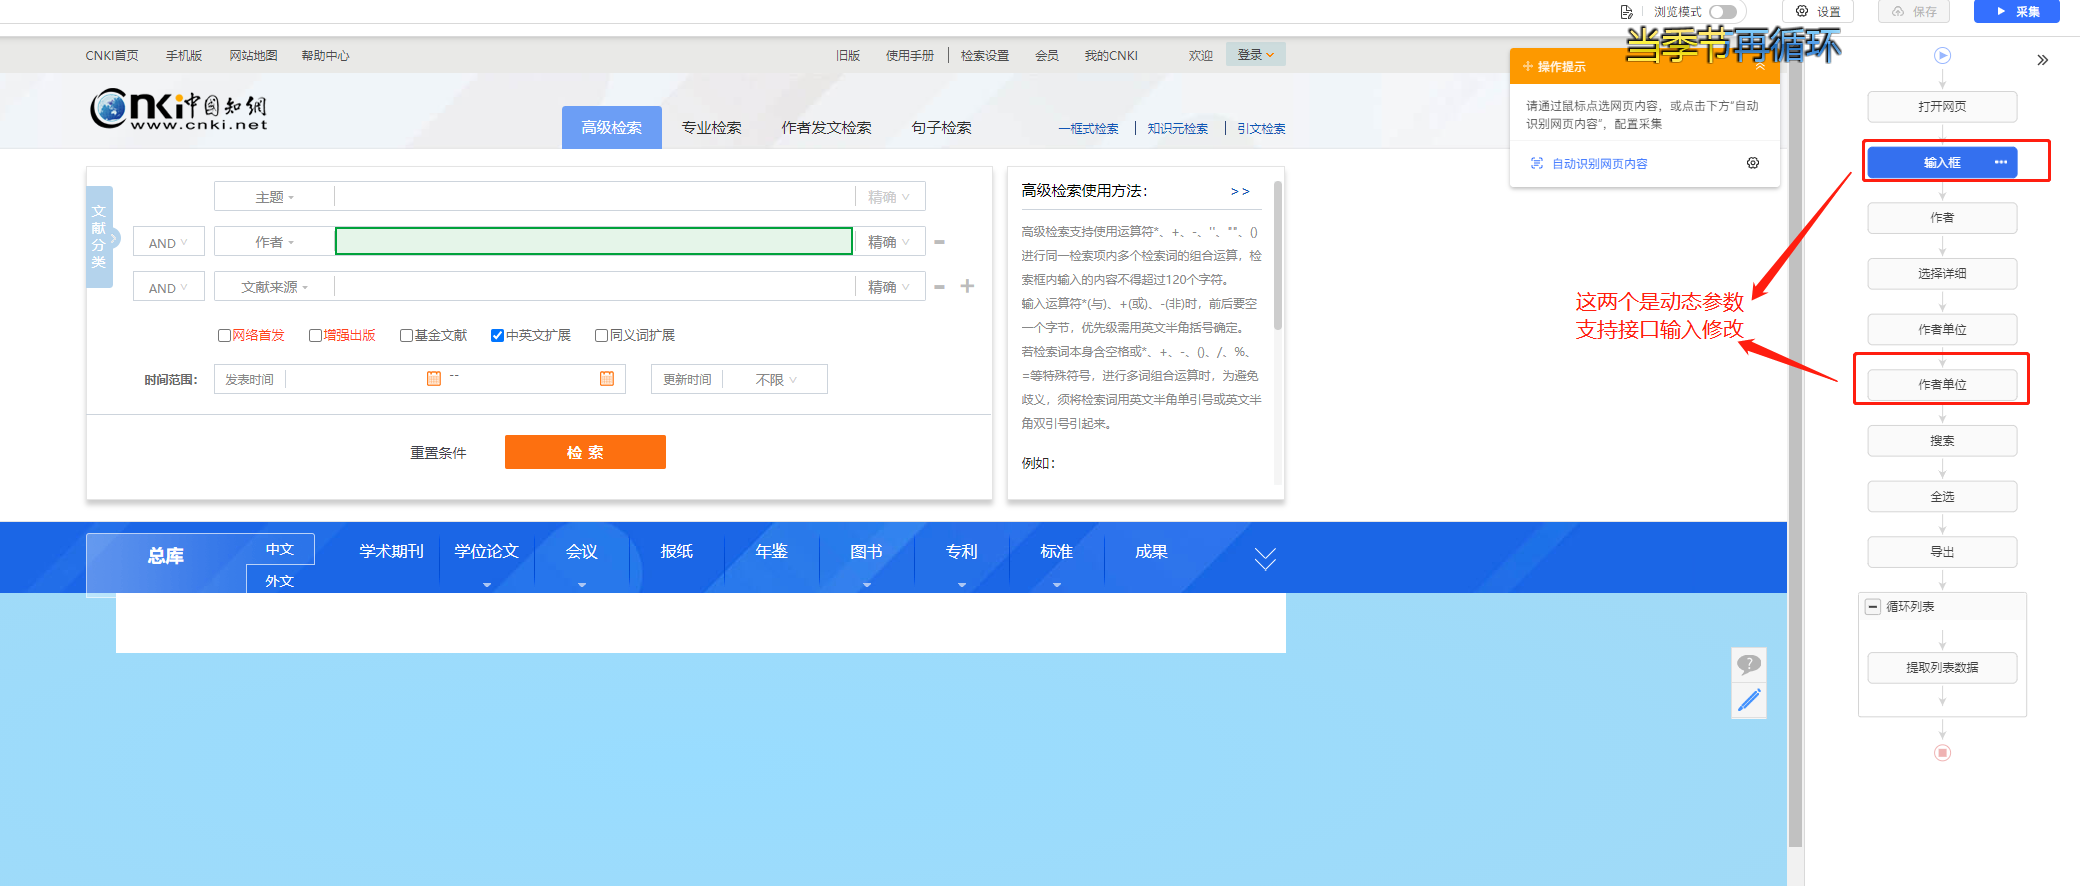Switch to the 专业检索 tab
The height and width of the screenshot is (886, 2080).
711,128
